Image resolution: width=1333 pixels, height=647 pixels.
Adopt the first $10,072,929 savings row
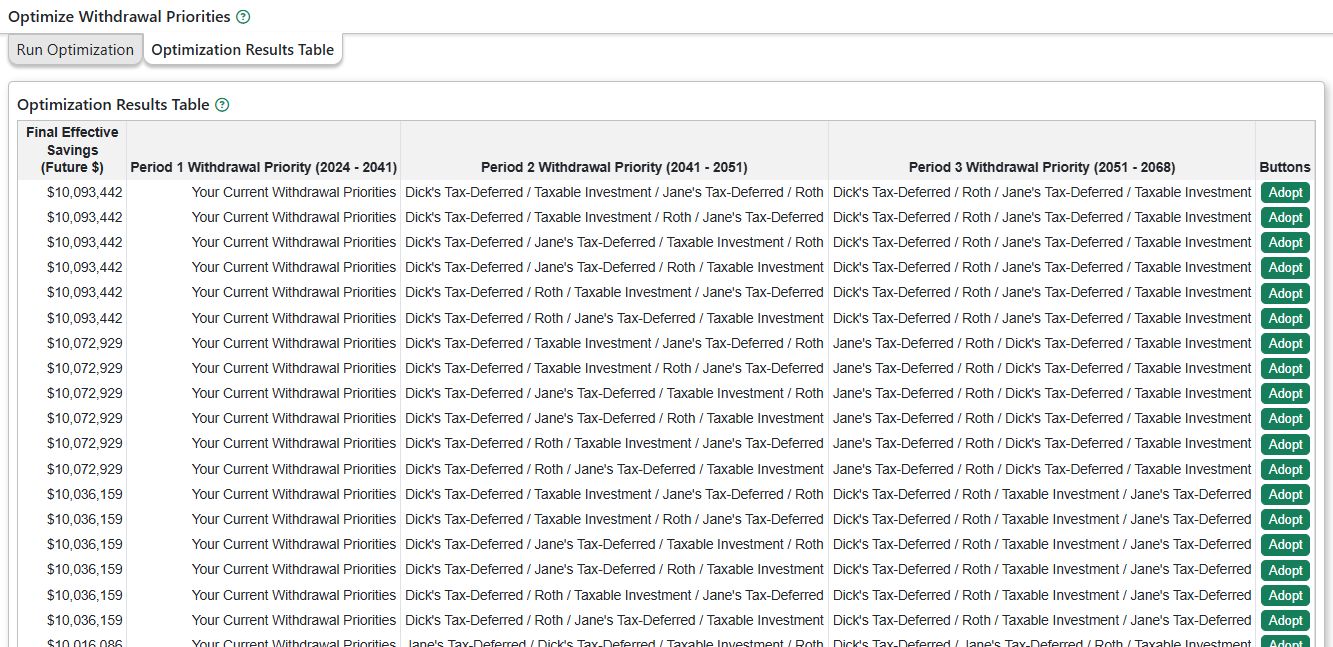click(x=1285, y=344)
